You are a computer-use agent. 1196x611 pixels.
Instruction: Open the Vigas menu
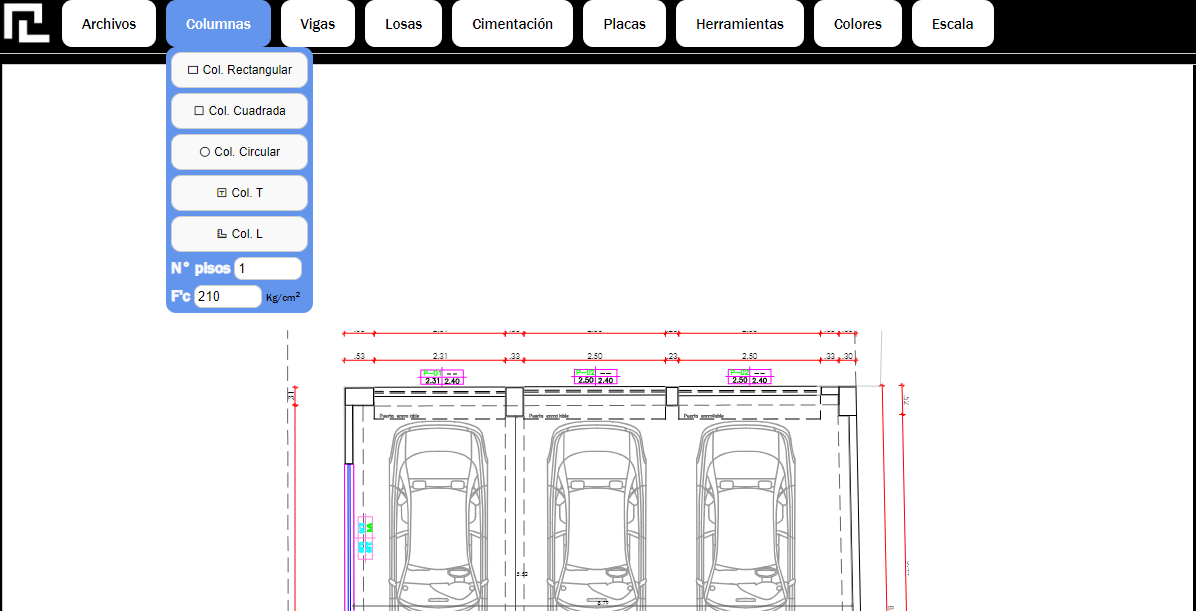(x=318, y=24)
